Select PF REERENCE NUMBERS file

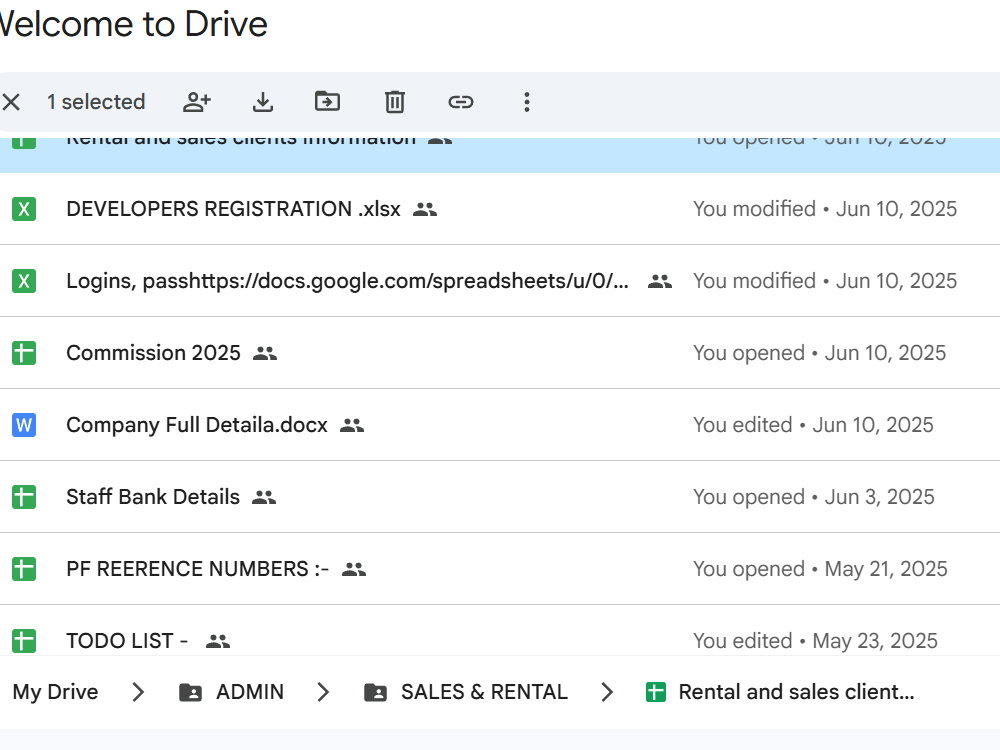(x=500, y=569)
